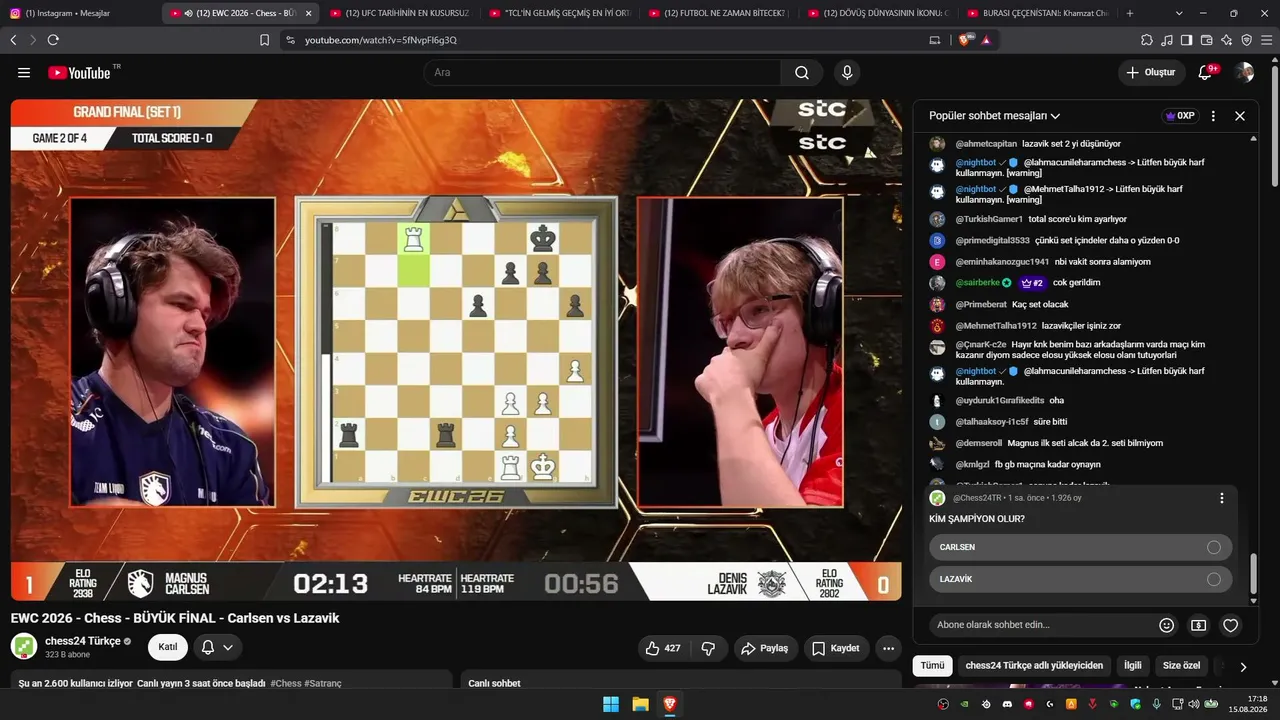1280x720 pixels.
Task: Dislike the video with thumbs down
Action: coord(708,648)
